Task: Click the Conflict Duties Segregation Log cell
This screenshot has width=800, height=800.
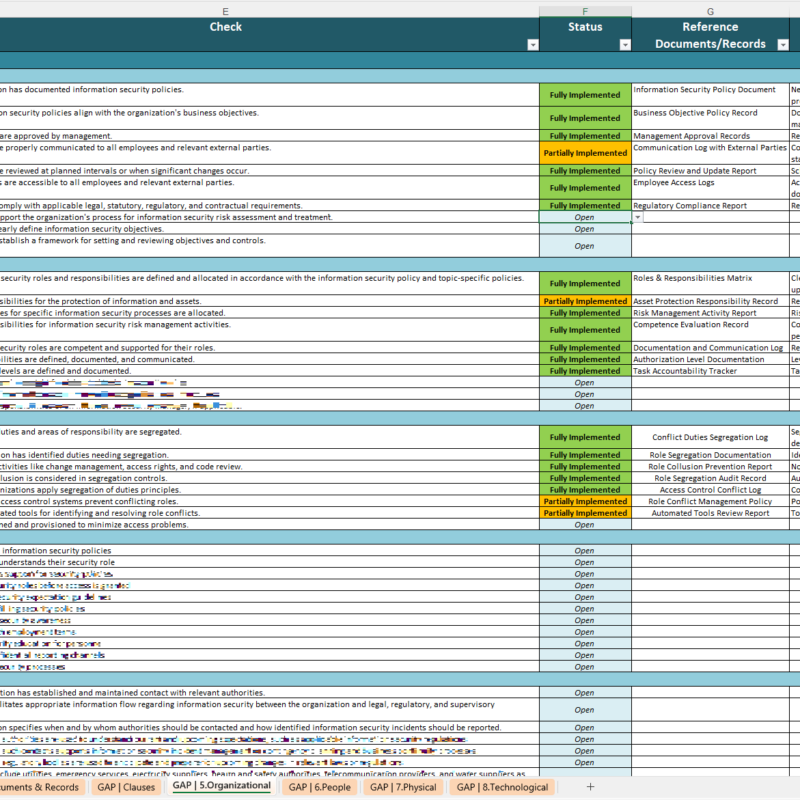Action: click(x=710, y=437)
